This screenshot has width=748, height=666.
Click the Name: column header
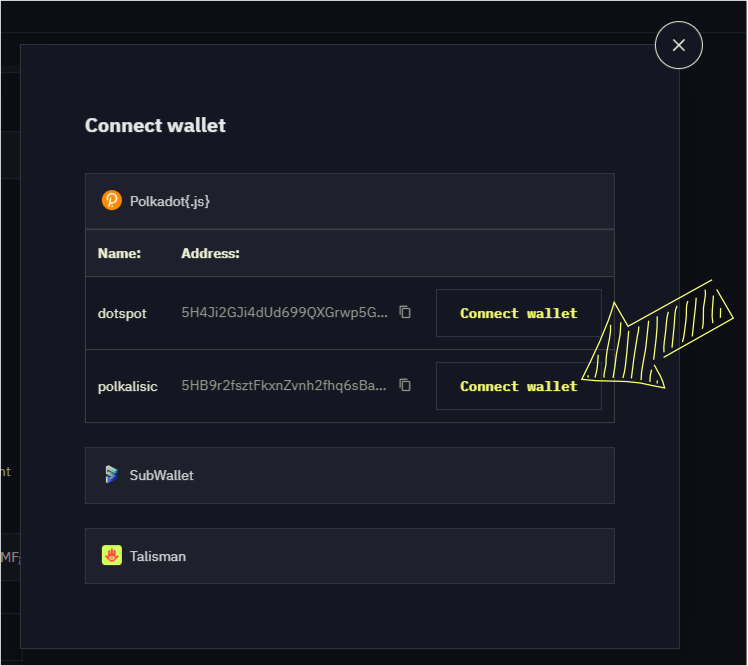pyautogui.click(x=119, y=253)
